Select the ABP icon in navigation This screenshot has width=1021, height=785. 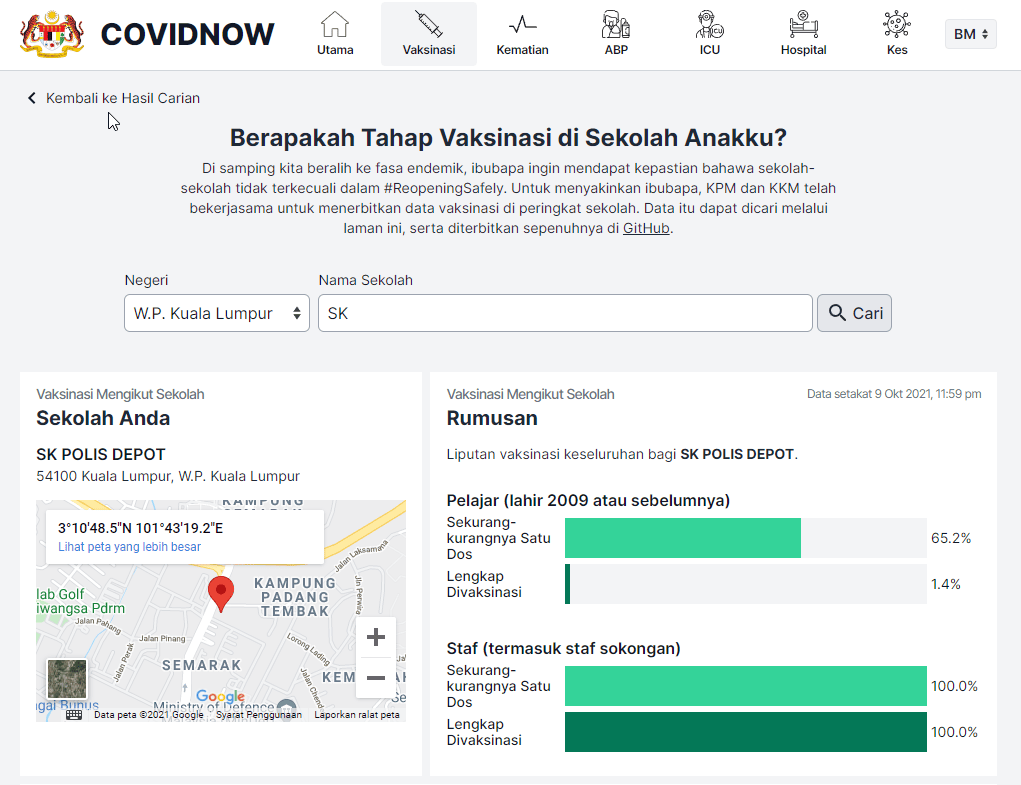click(x=615, y=22)
